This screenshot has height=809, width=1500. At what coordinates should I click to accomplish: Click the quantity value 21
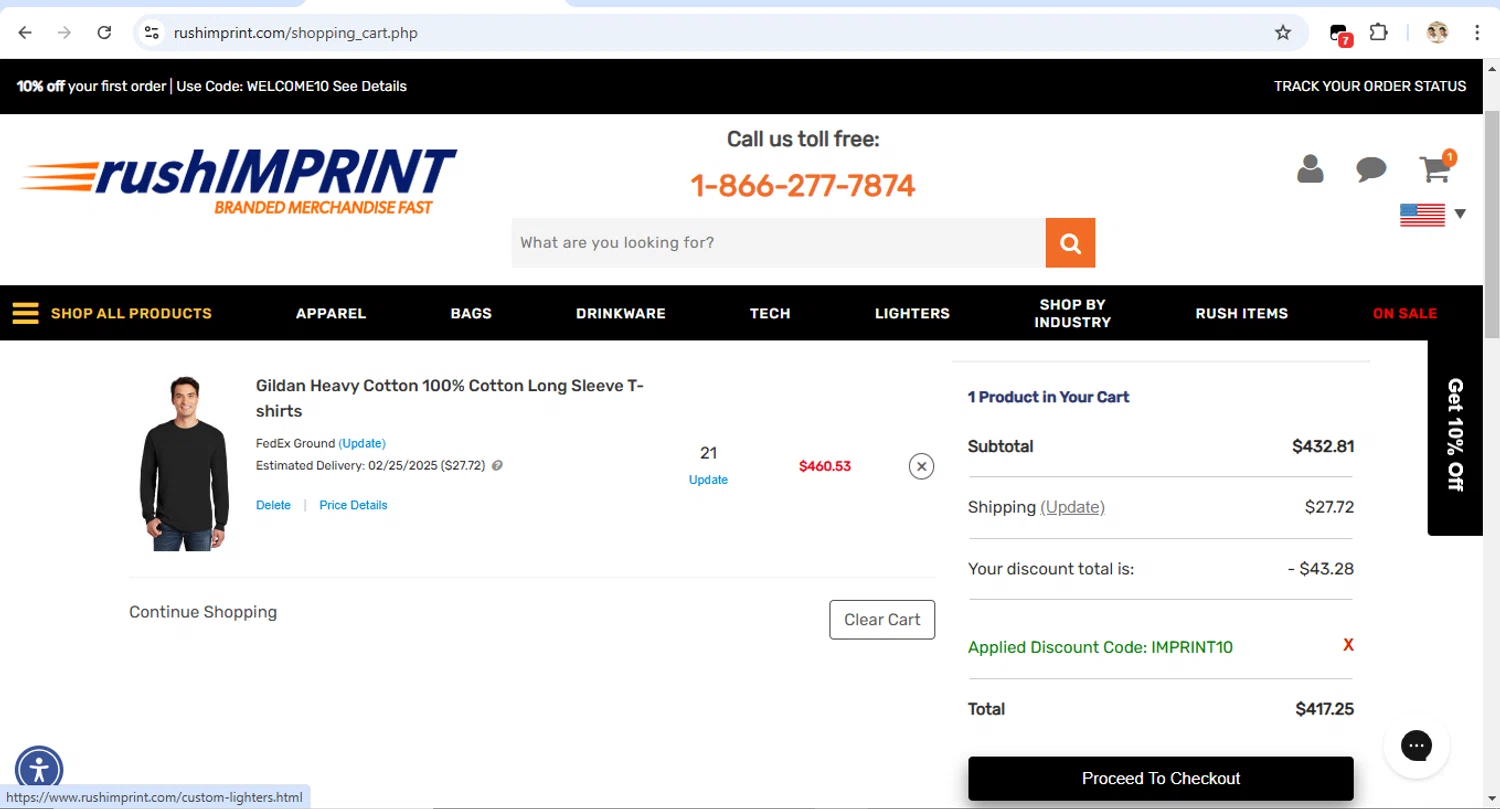pos(708,453)
